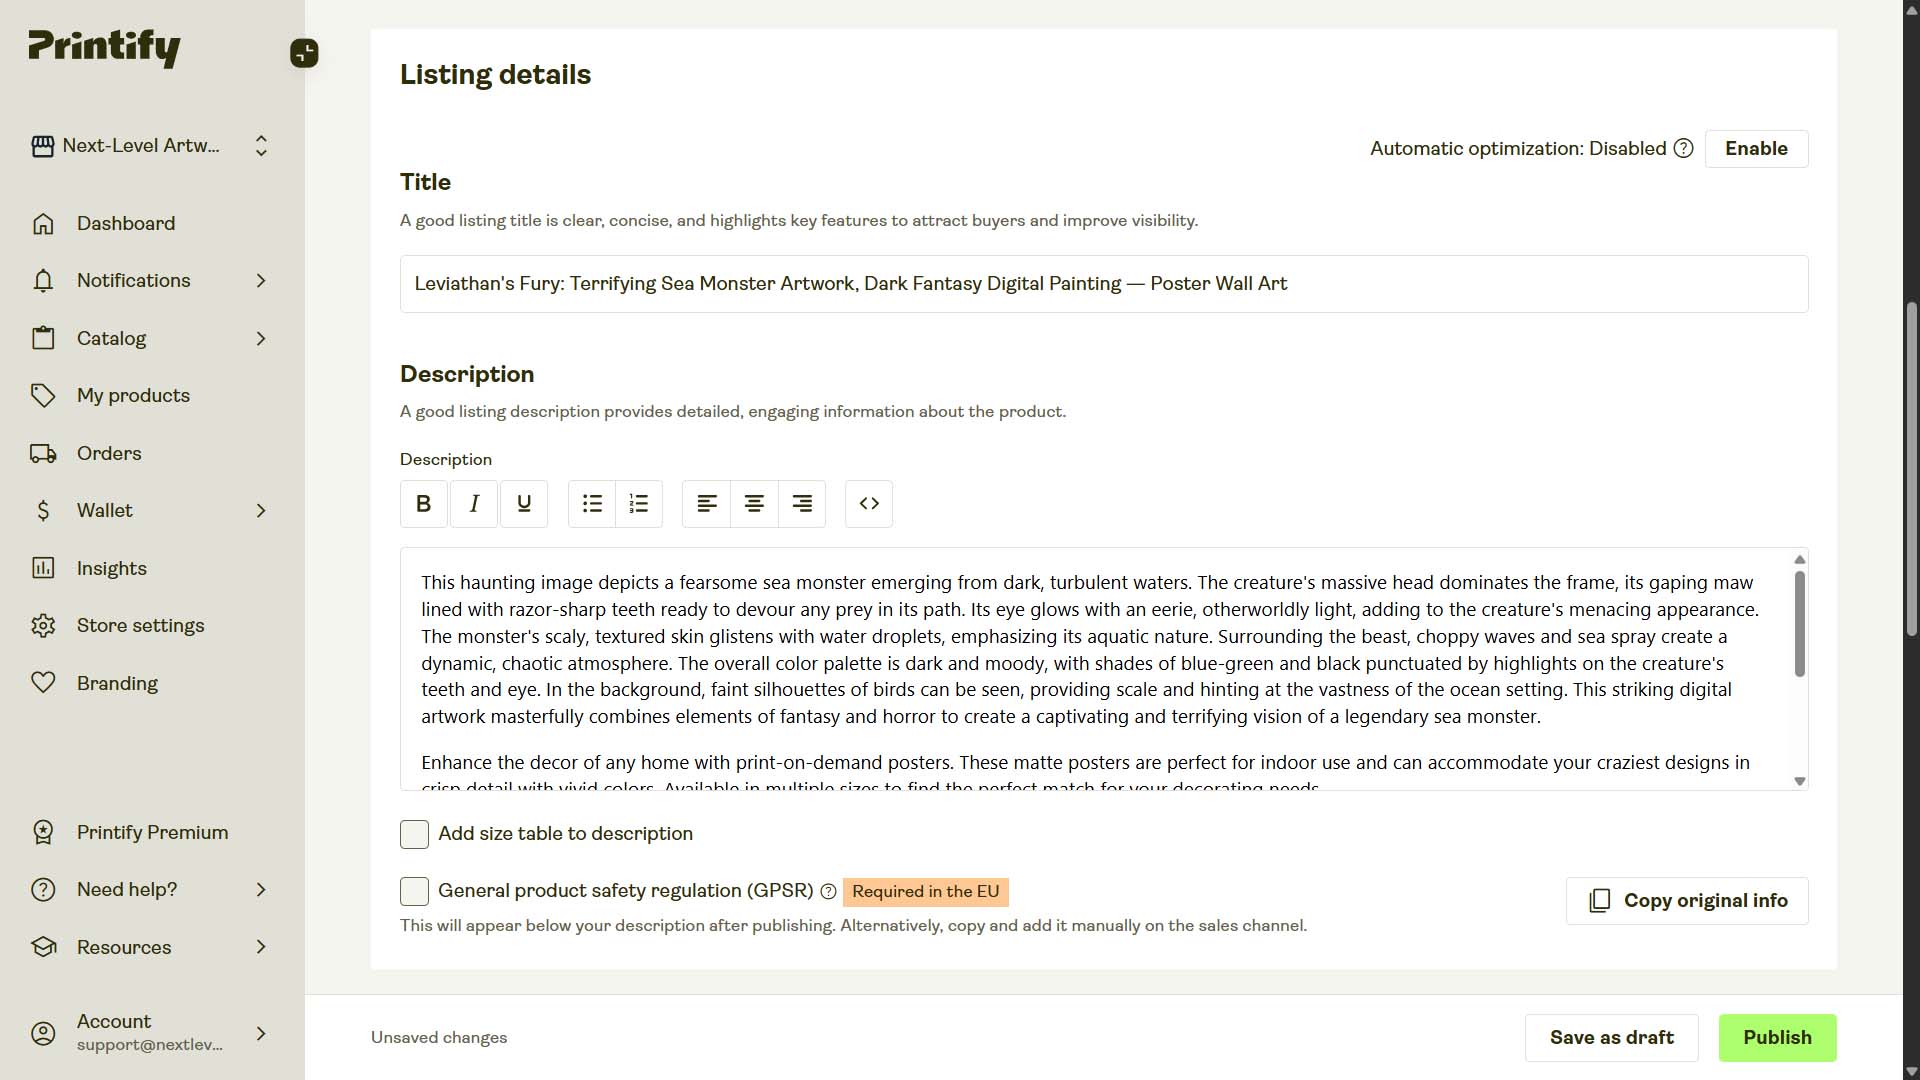Navigate to Store settings
Viewport: 1920px width, 1080px height.
[140, 625]
